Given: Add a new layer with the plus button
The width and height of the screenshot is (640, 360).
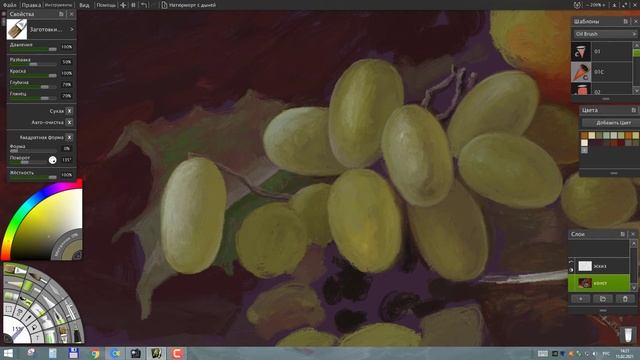Looking at the screenshot, I should tap(580, 299).
